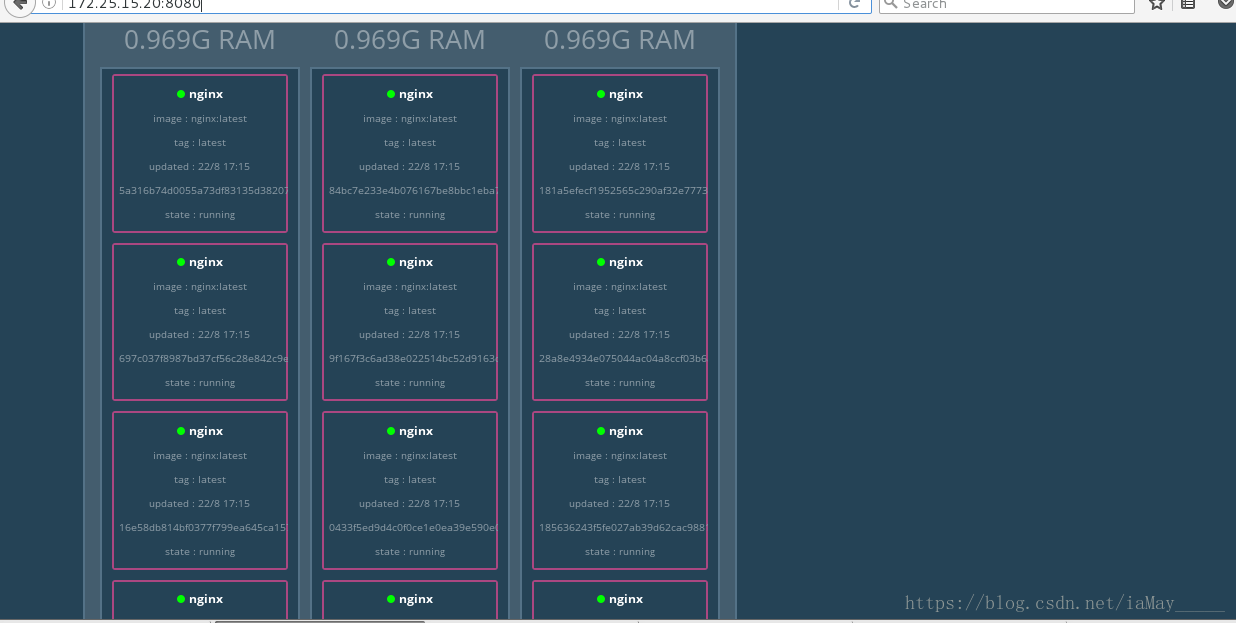Click the green status dot on container 16e58db8
1236x623 pixels.
181,431
